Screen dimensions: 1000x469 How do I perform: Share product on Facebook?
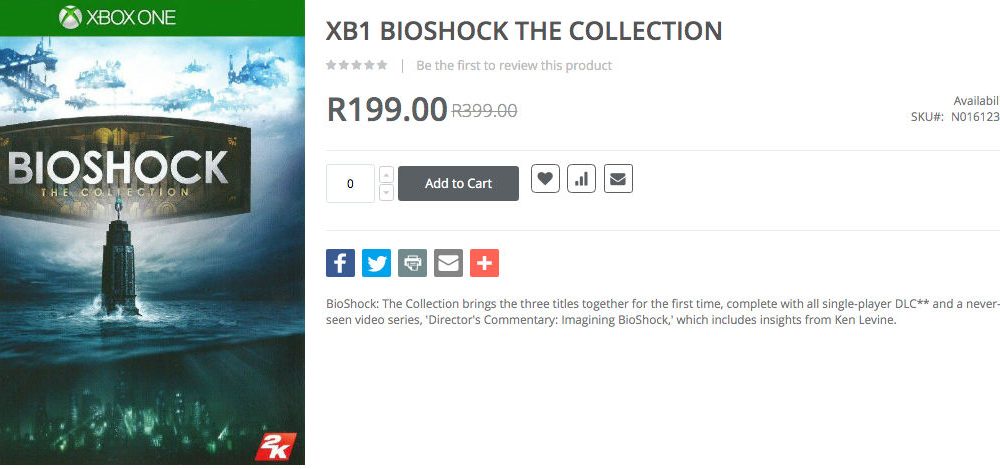pyautogui.click(x=340, y=263)
